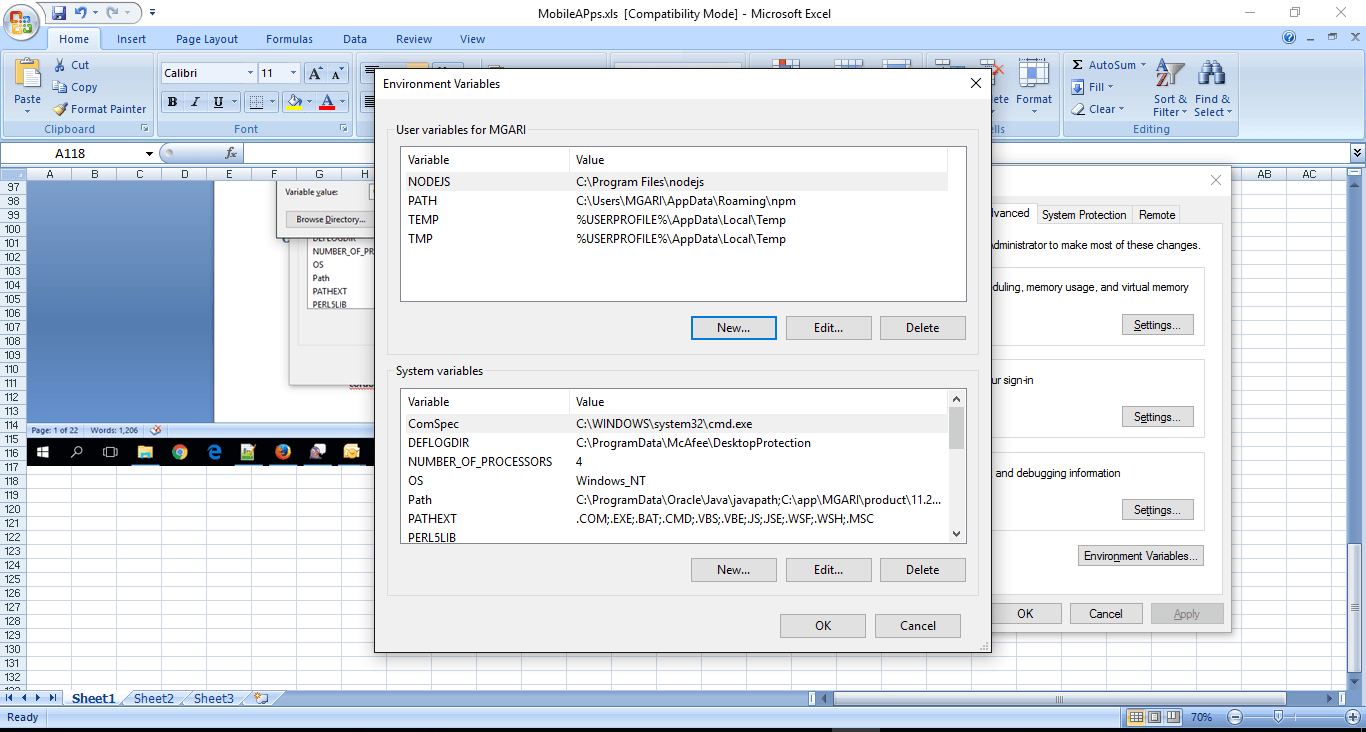
Task: Apply the yellow Fill Color bucket
Action: tap(294, 101)
